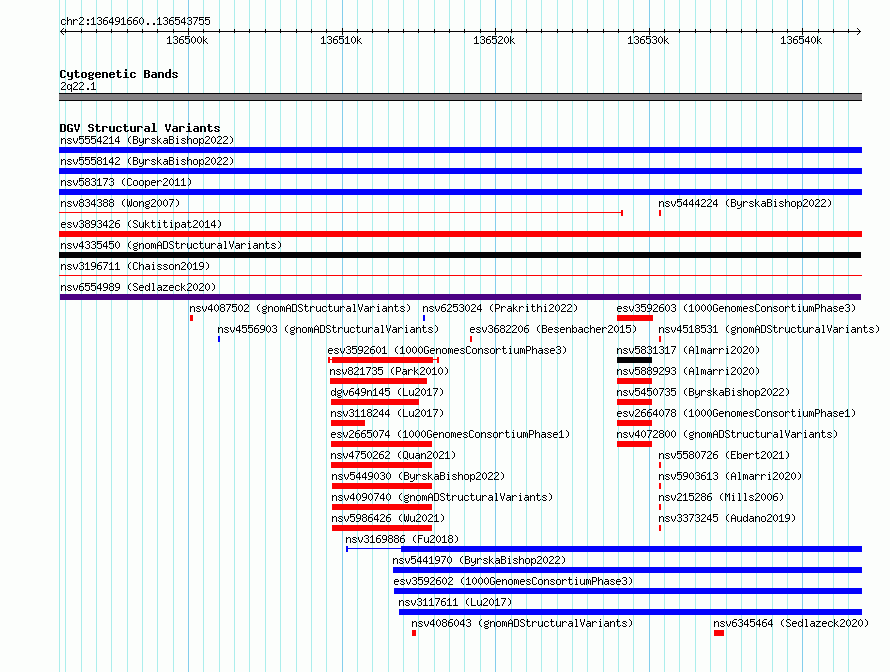Open the nsv6345464 (Sedlazeck2020) label
Viewport: 890px width, 672px height.
coord(791,623)
